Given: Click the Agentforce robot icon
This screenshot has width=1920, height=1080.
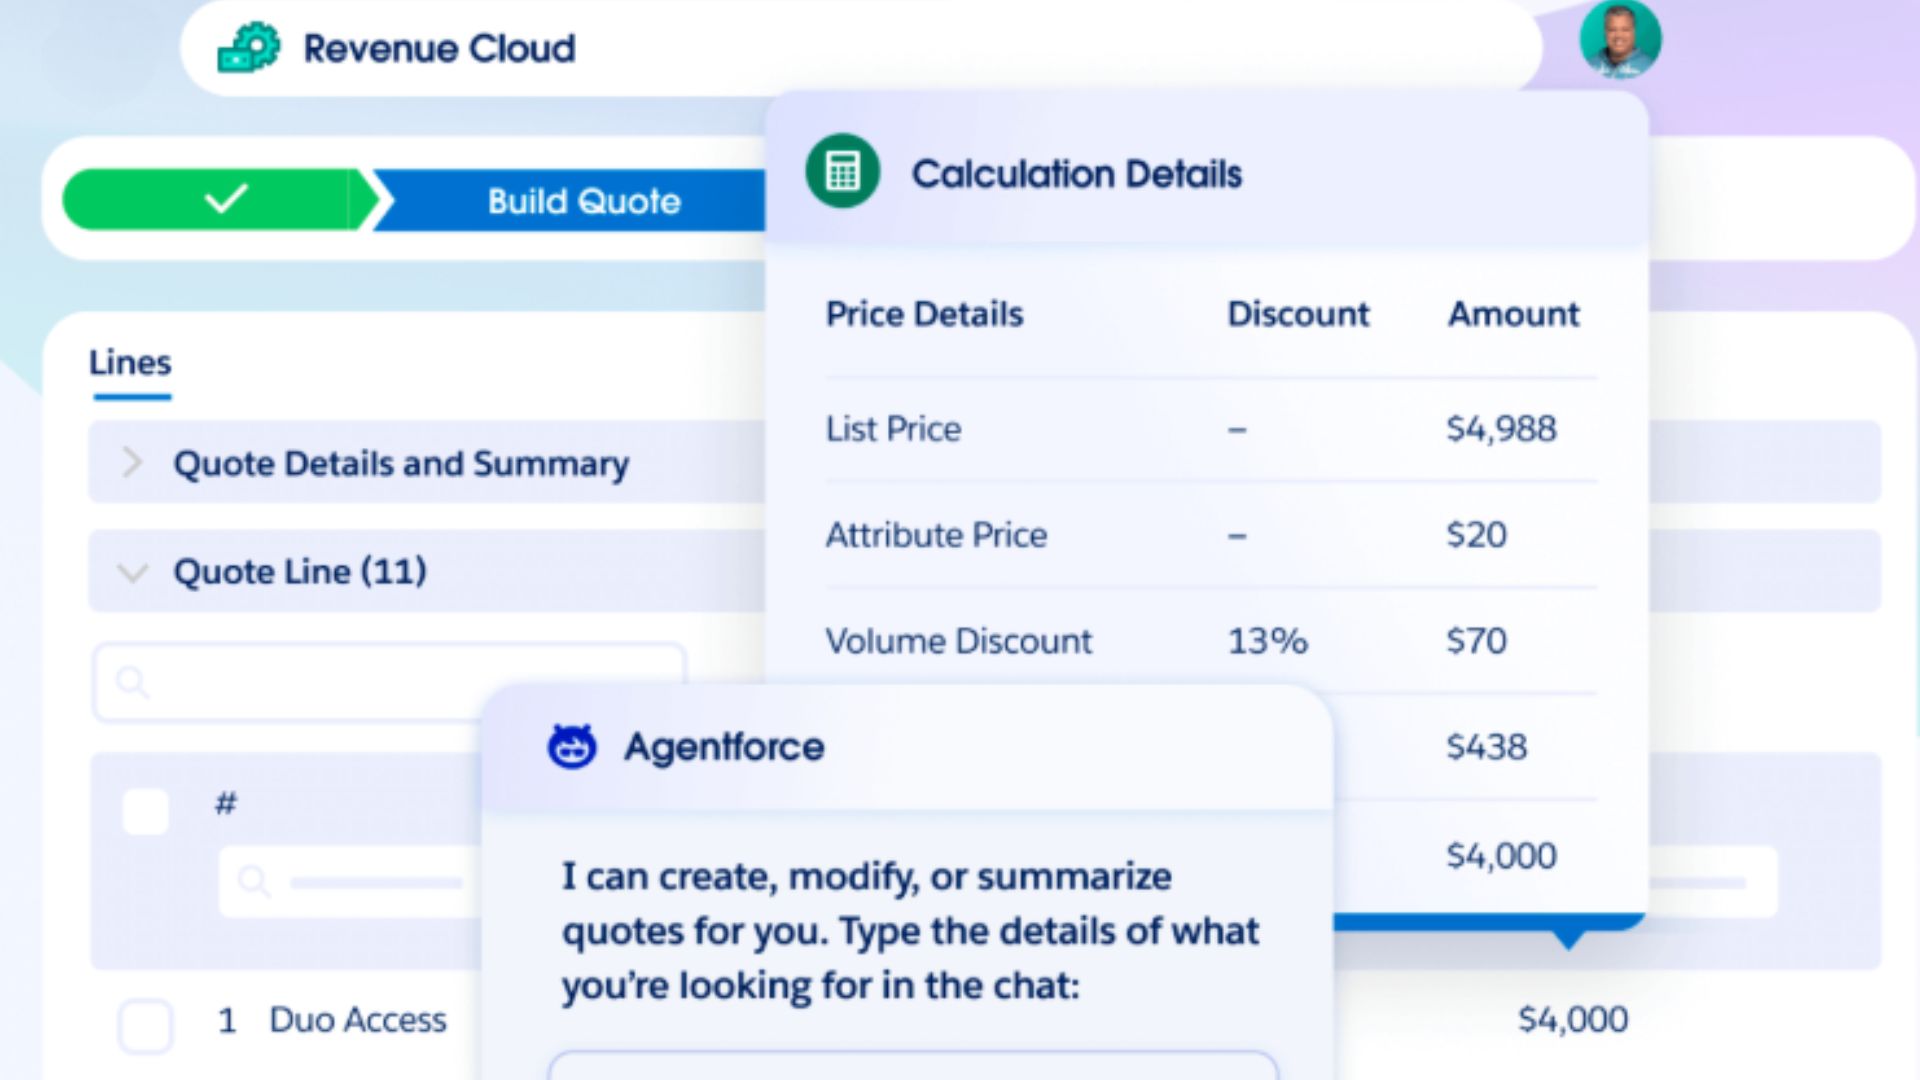Looking at the screenshot, I should point(572,747).
